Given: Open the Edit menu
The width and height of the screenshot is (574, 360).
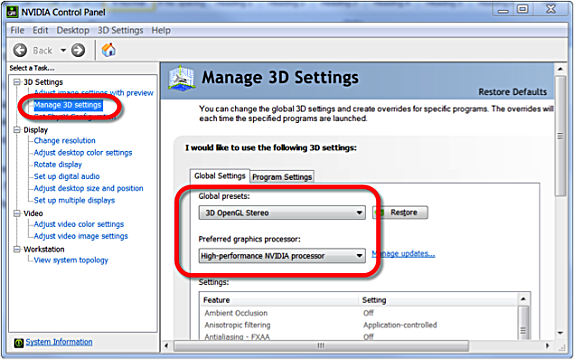Looking at the screenshot, I should point(40,30).
